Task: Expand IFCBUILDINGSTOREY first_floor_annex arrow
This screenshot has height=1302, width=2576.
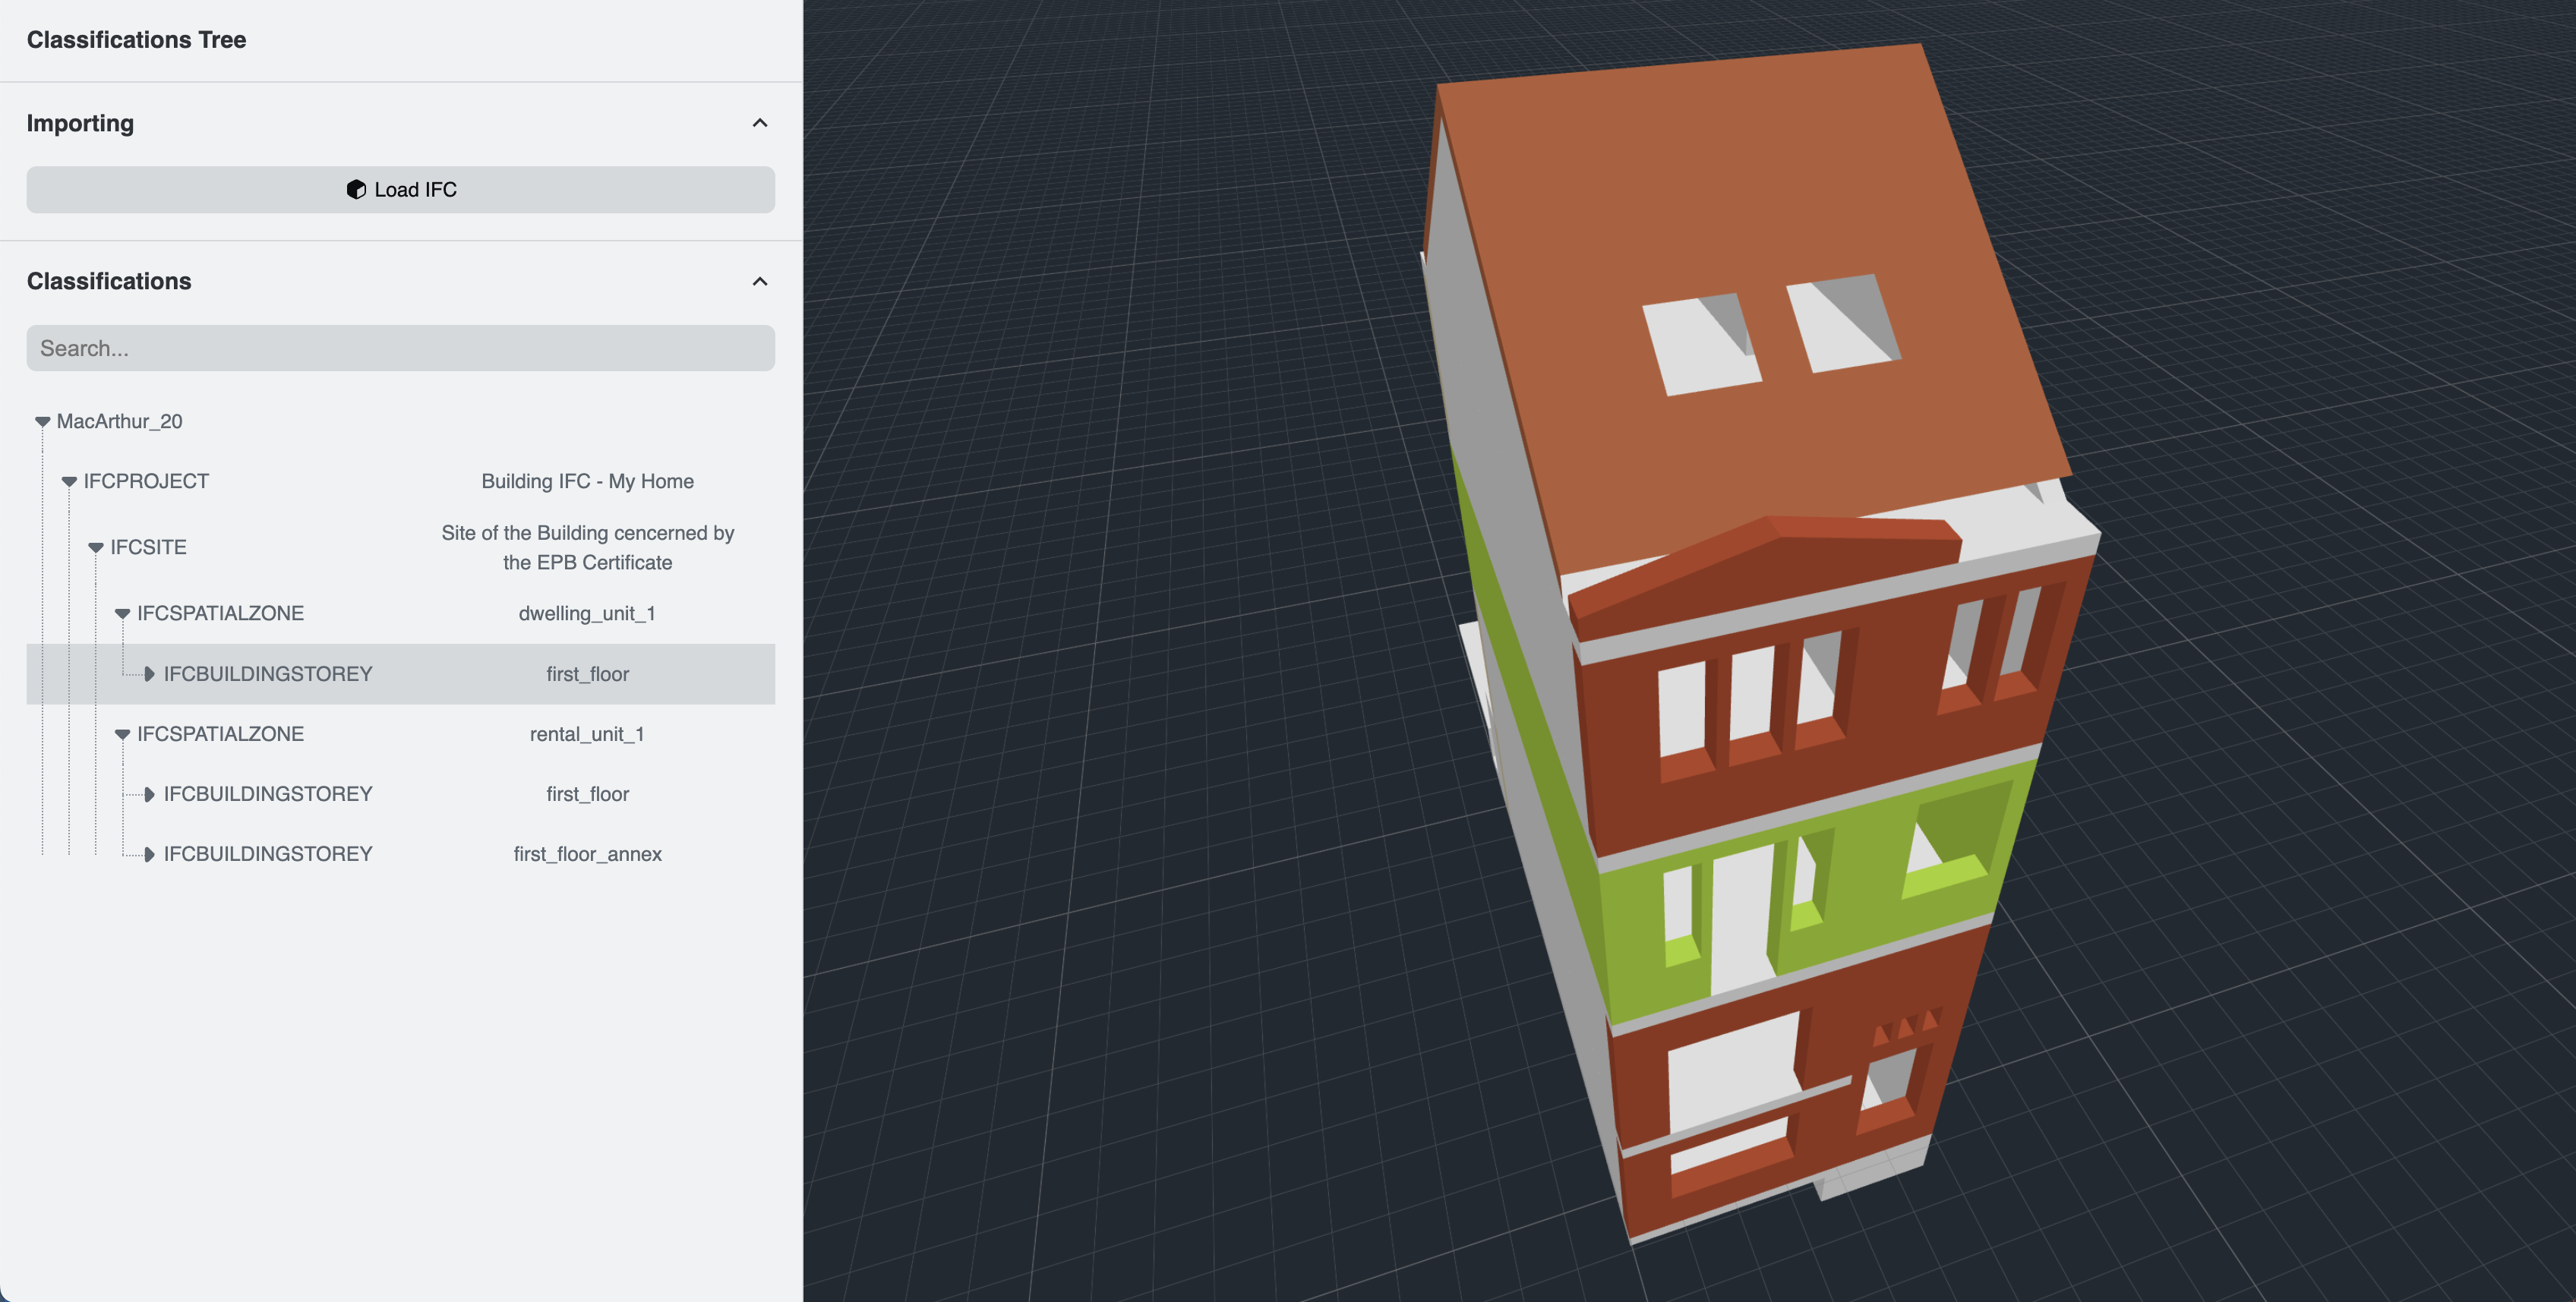Action: (x=149, y=854)
